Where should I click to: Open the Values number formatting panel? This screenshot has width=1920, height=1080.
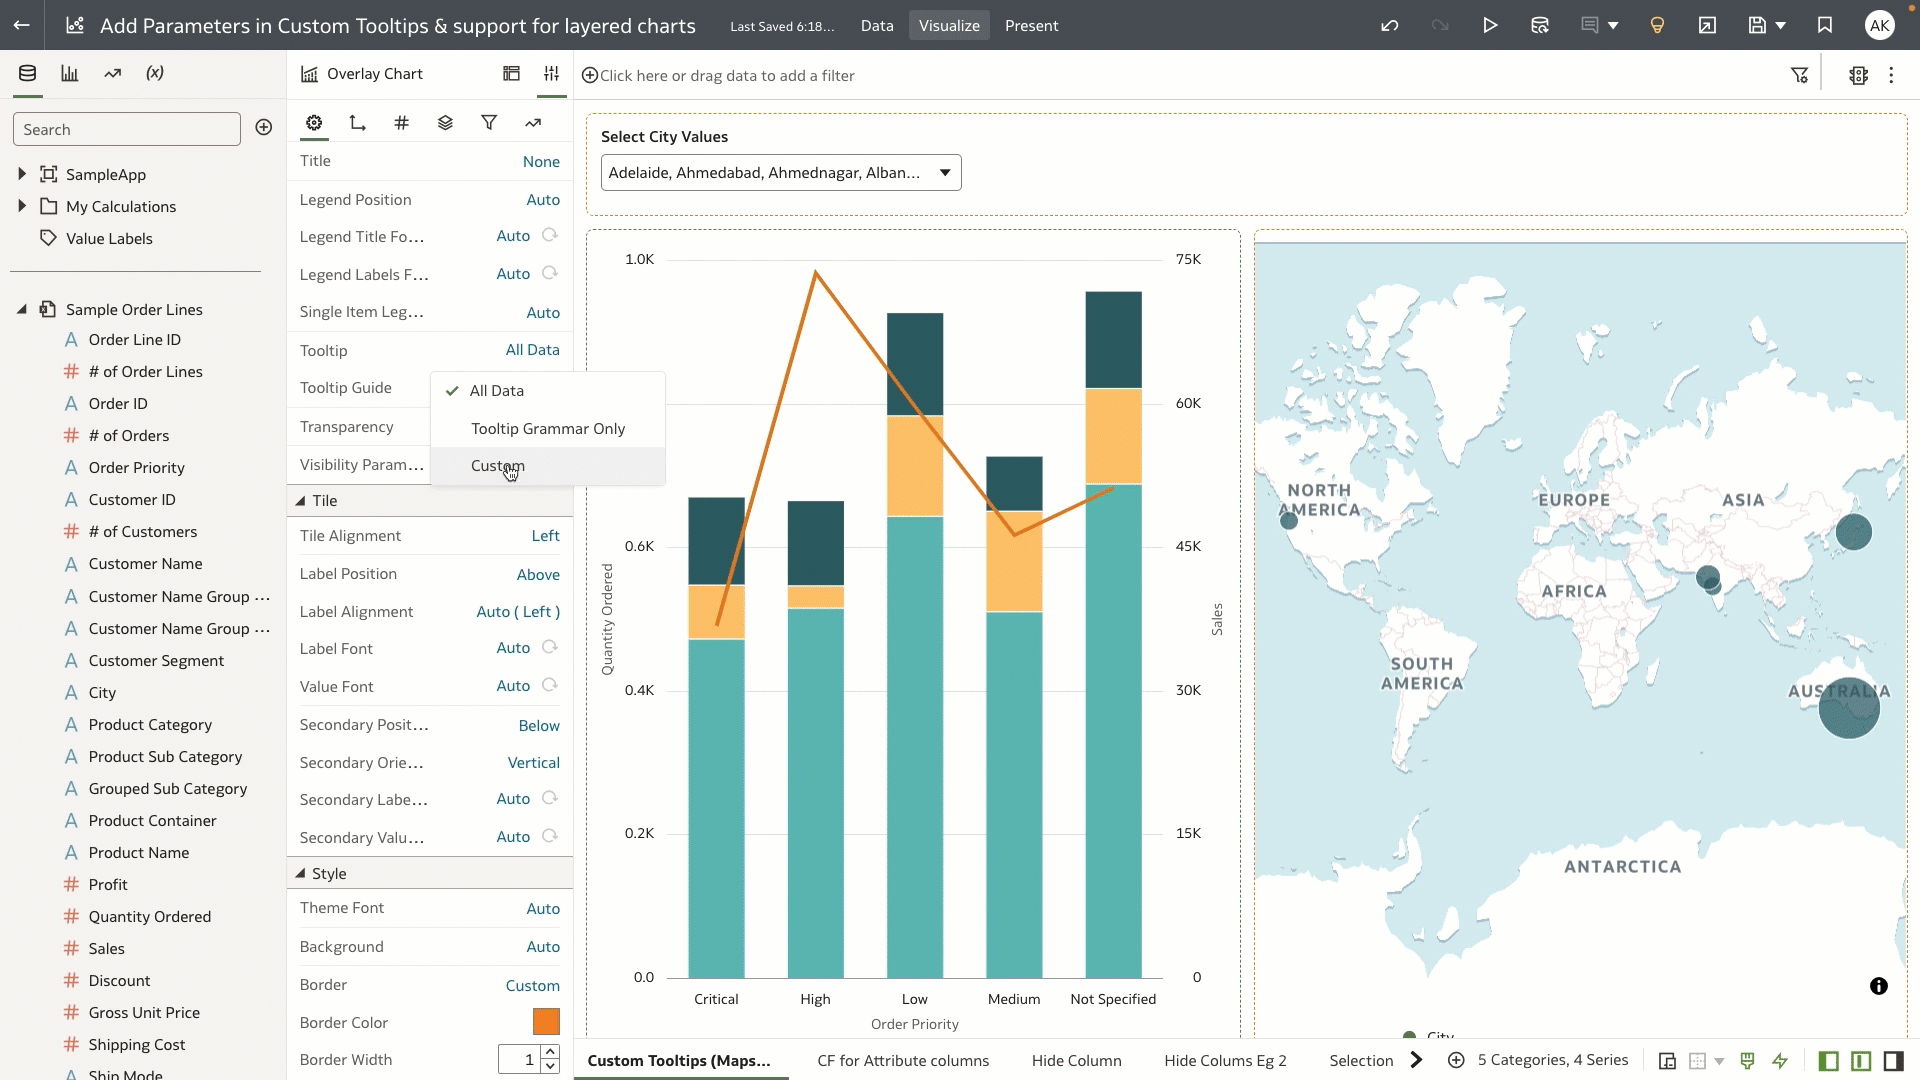point(401,122)
